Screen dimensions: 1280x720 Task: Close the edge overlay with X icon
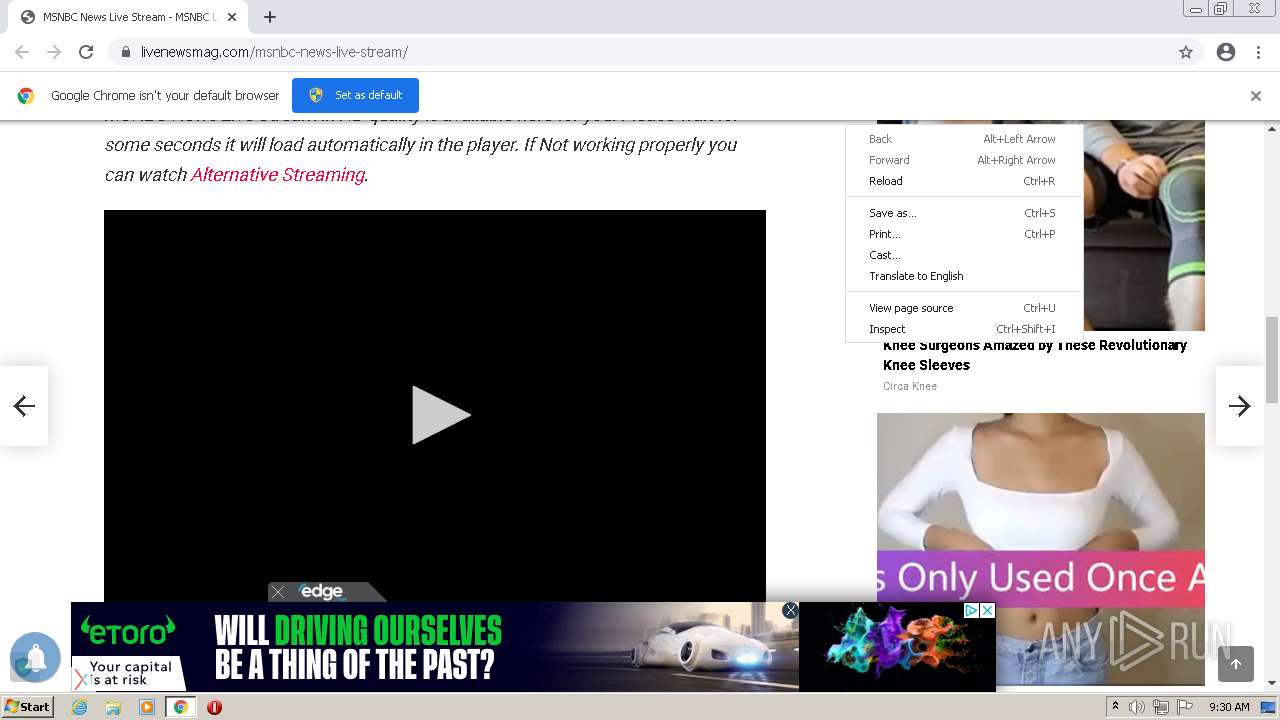point(278,592)
